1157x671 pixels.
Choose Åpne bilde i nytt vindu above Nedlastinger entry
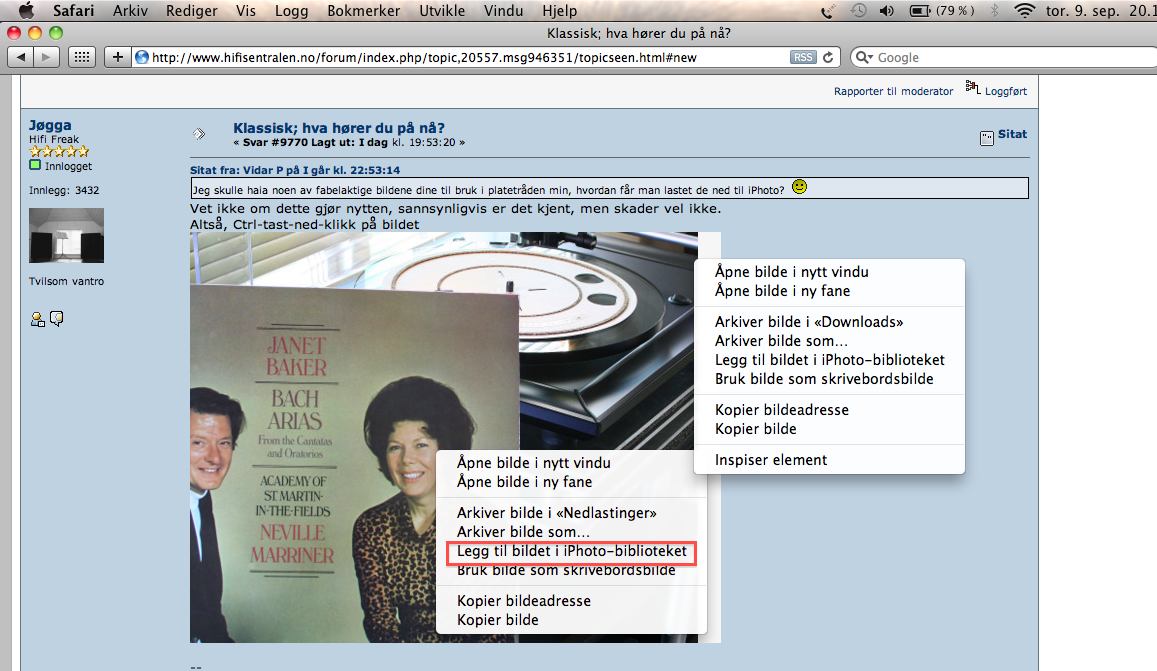tap(533, 463)
